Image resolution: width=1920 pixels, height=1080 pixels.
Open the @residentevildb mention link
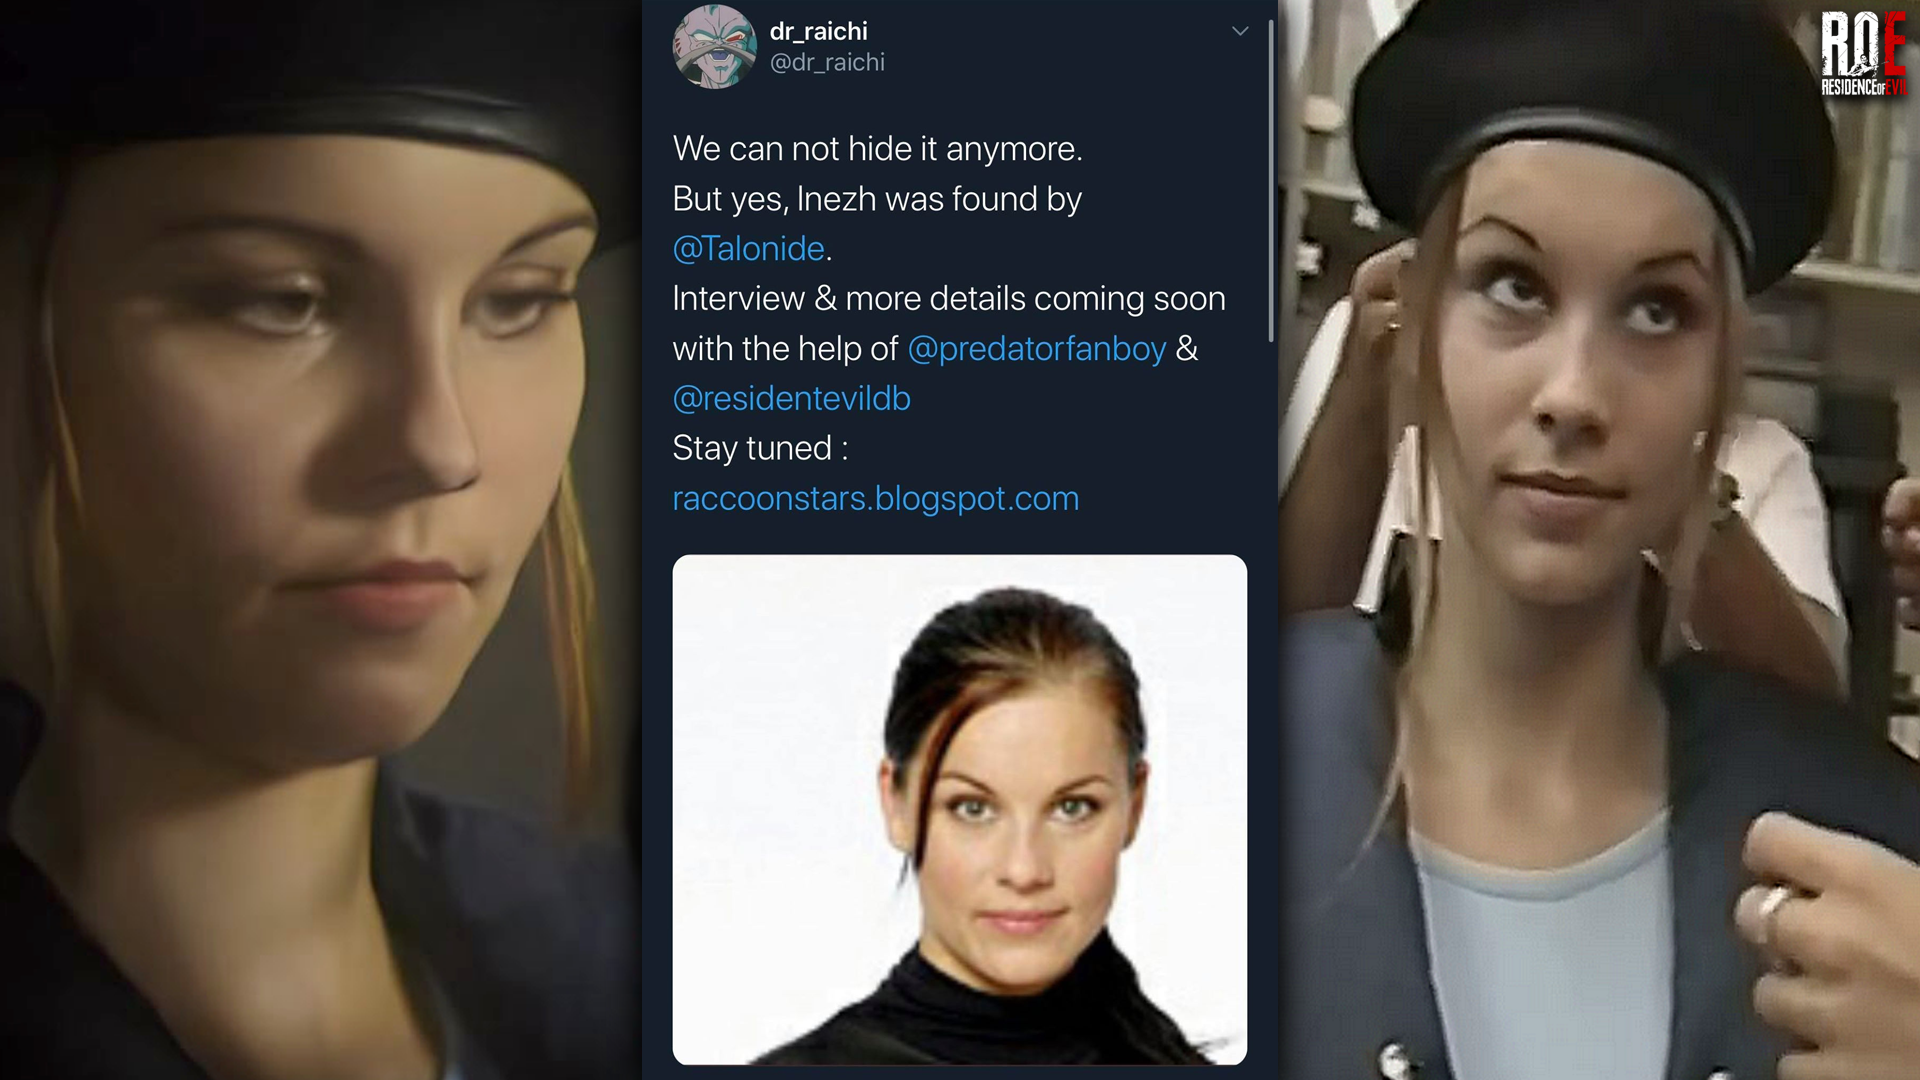point(791,398)
